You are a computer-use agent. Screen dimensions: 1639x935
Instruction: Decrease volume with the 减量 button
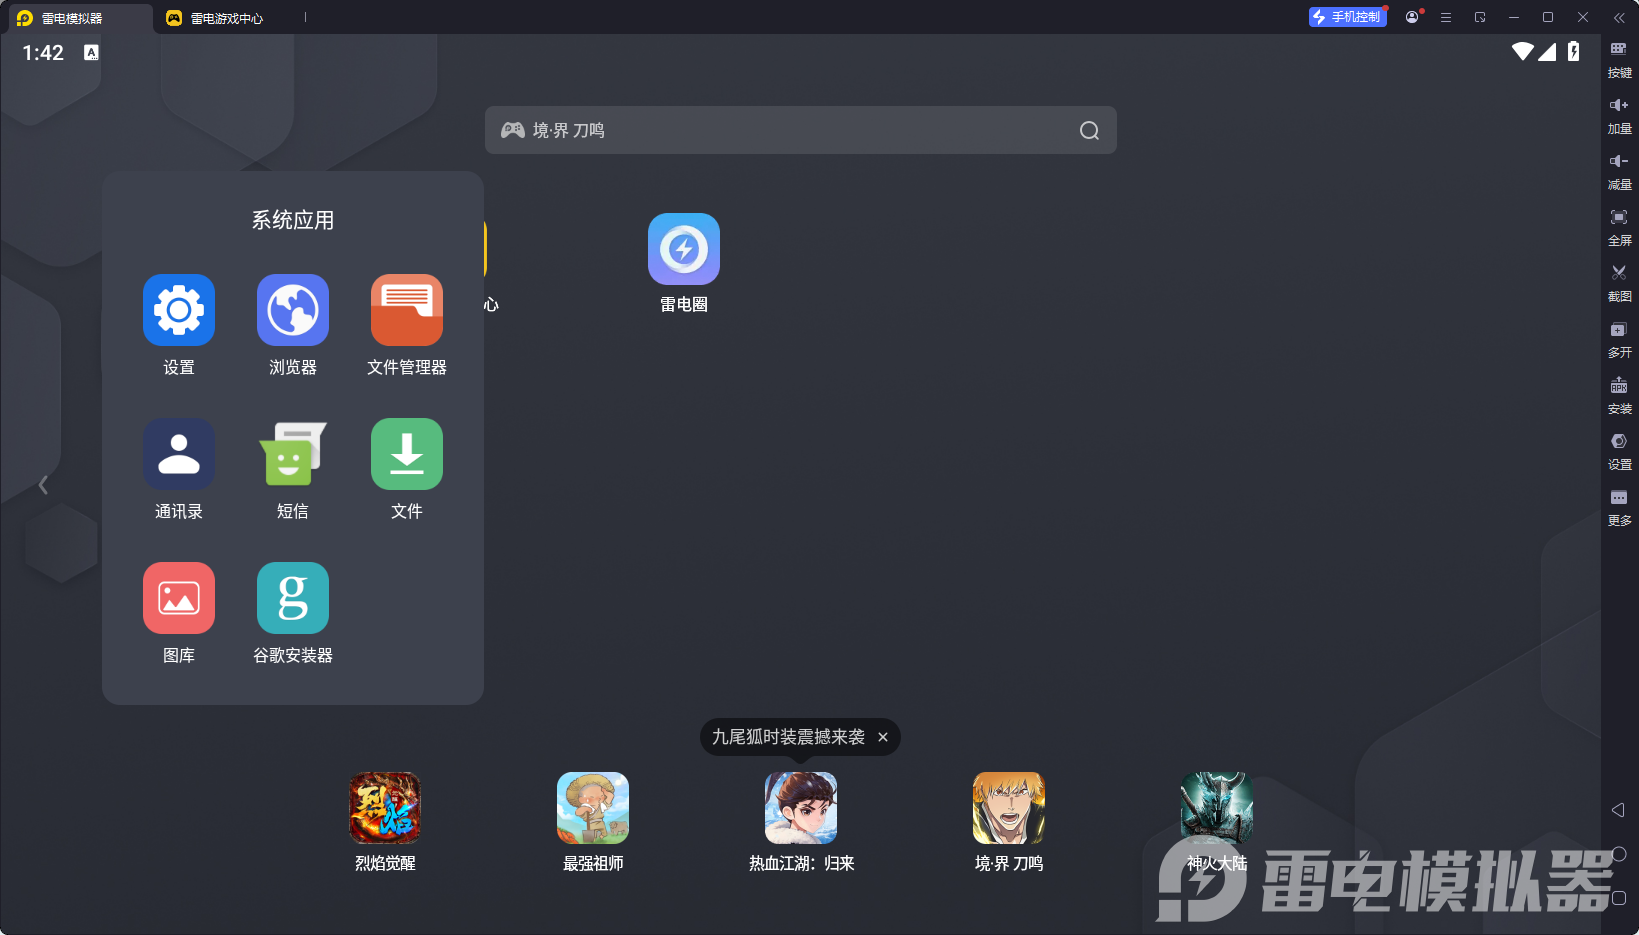pos(1619,172)
